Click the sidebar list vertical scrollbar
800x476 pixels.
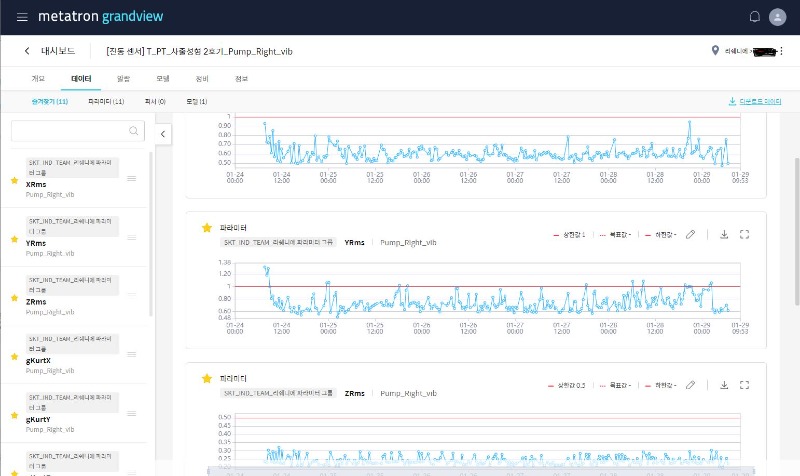(151, 234)
